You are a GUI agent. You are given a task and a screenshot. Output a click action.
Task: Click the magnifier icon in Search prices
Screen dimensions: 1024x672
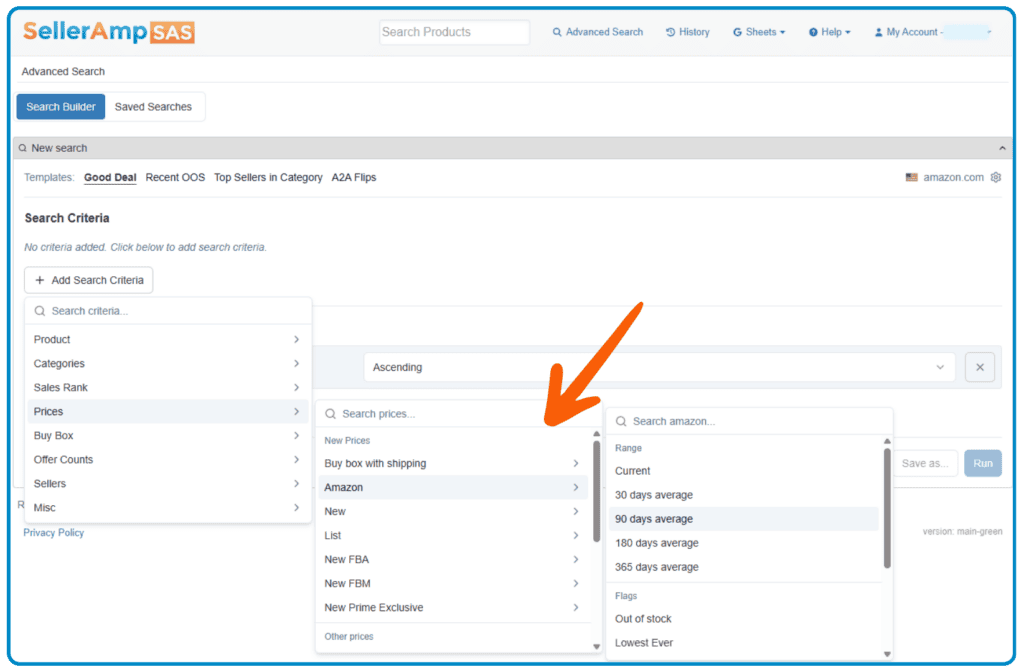330,414
